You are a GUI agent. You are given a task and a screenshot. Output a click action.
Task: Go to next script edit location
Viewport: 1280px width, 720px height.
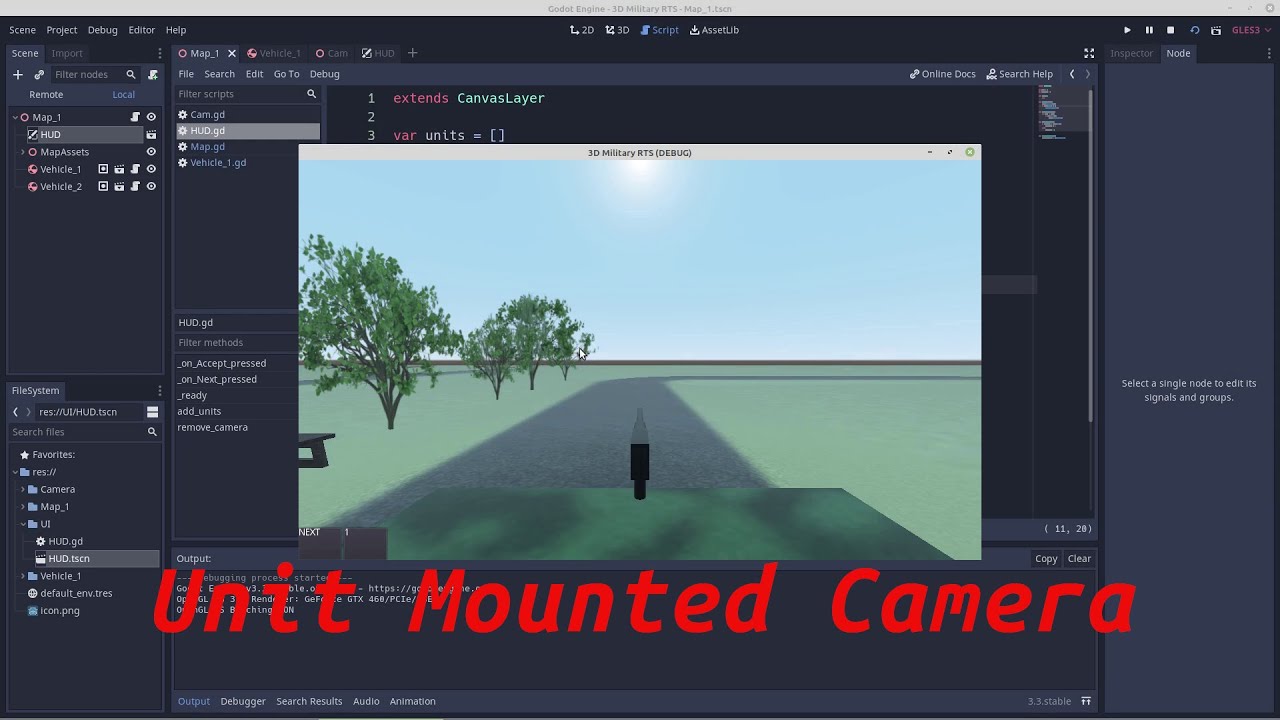click(1088, 74)
